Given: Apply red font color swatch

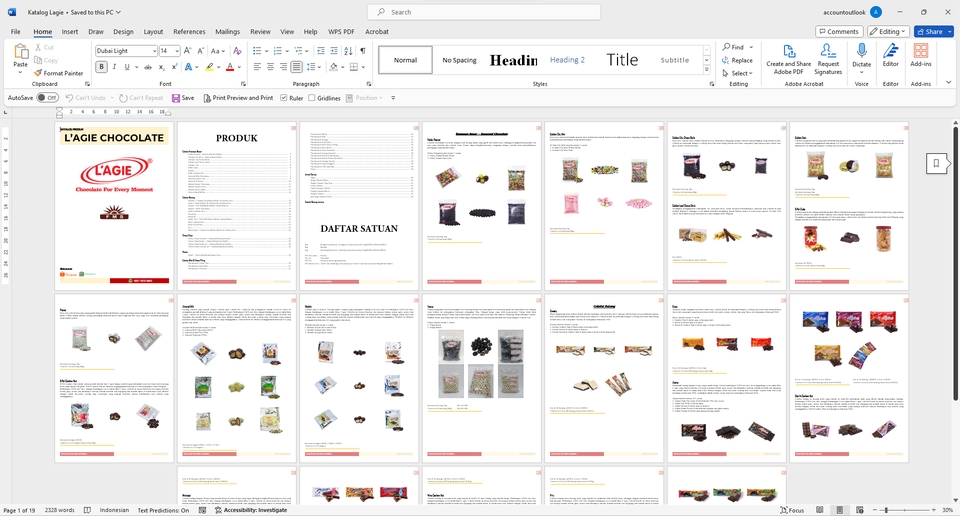Looking at the screenshot, I should (x=230, y=67).
